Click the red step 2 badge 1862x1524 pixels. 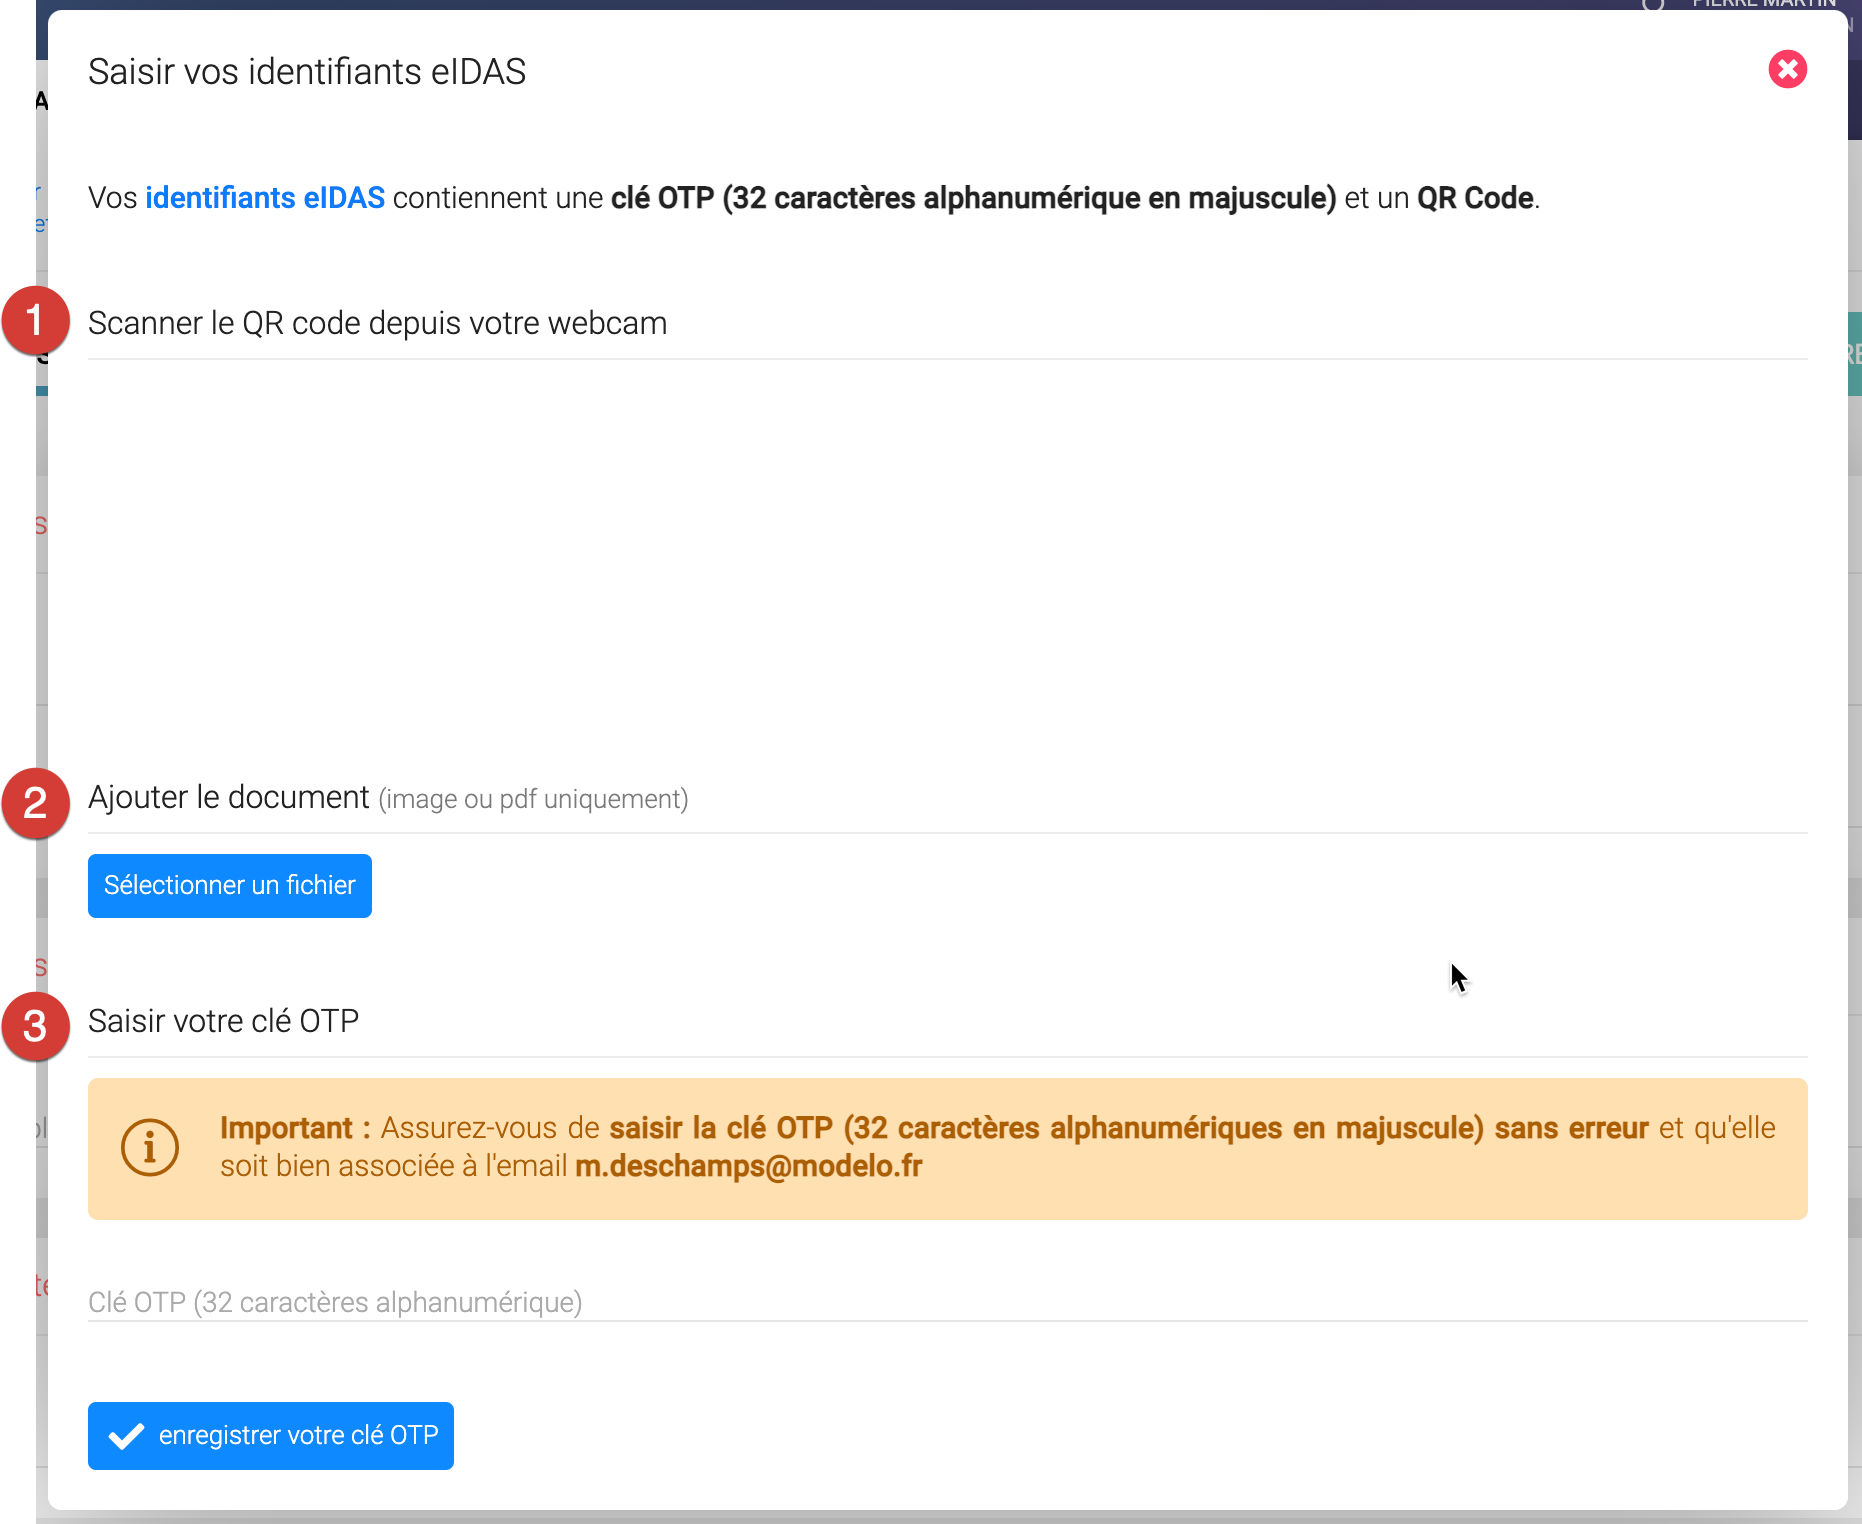[35, 802]
